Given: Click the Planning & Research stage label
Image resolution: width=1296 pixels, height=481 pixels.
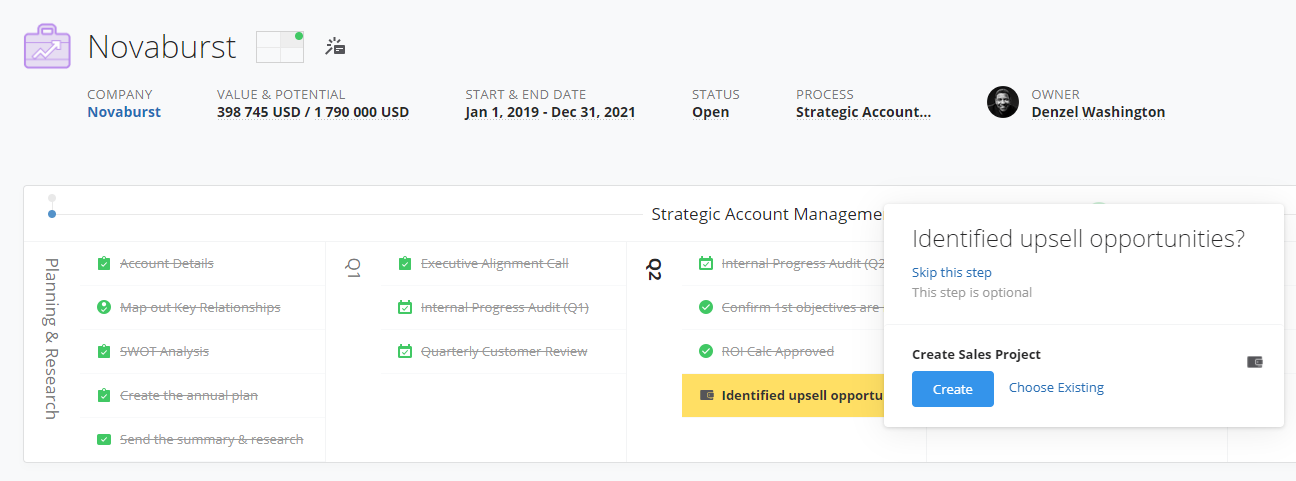Looking at the screenshot, I should (x=52, y=339).
